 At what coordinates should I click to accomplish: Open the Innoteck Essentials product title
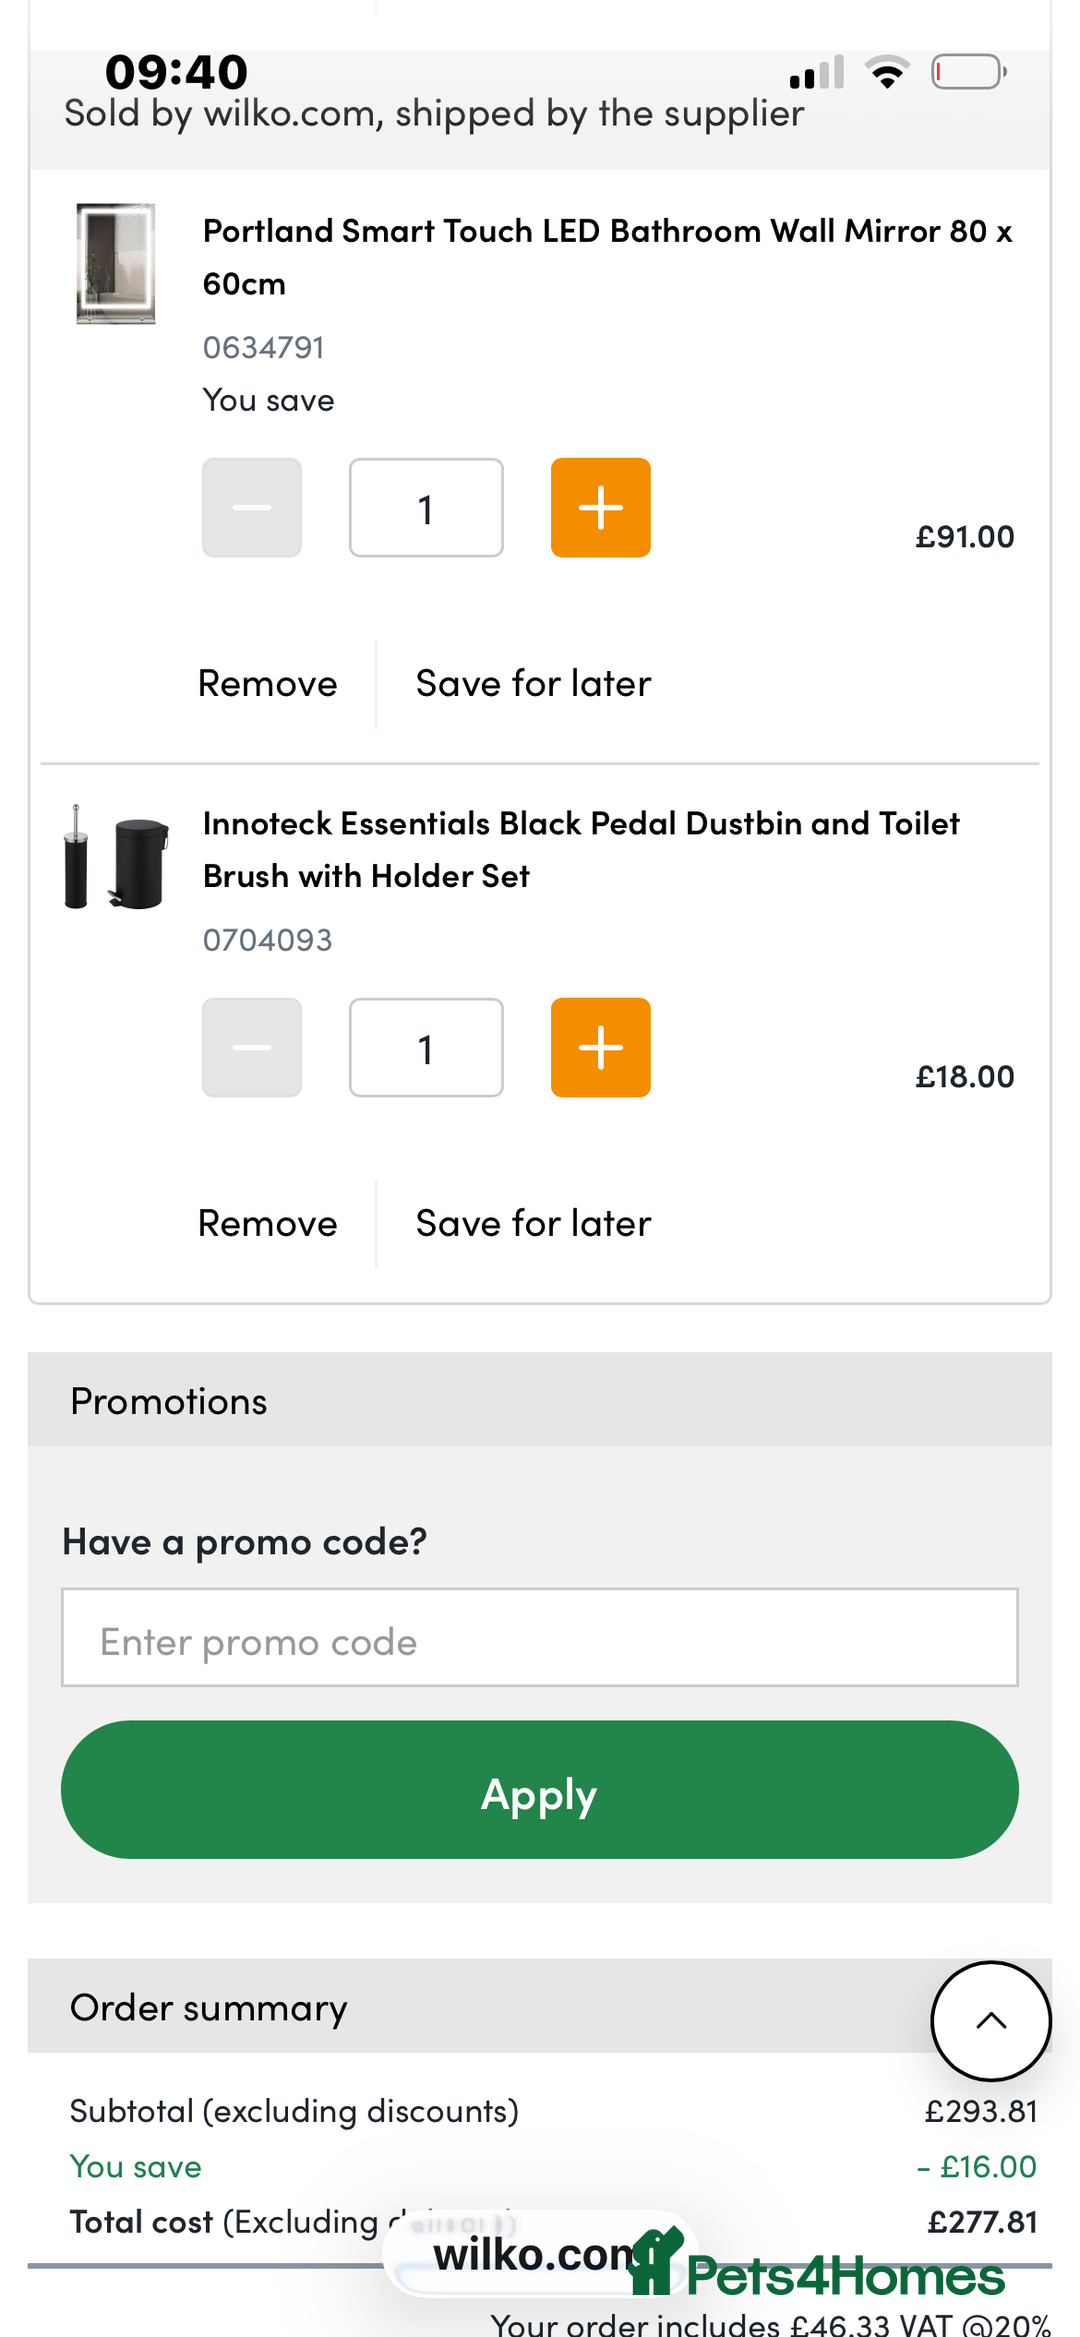(581, 849)
